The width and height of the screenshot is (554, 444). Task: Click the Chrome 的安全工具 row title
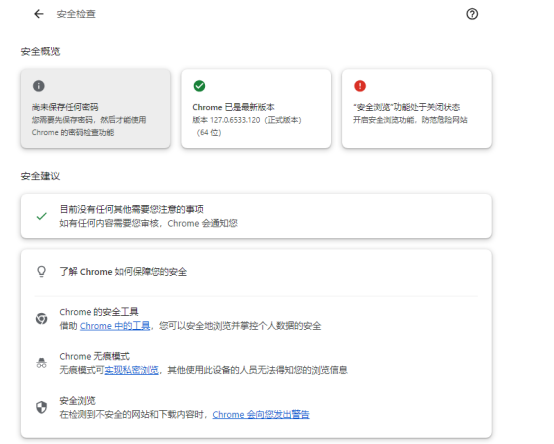(x=99, y=312)
